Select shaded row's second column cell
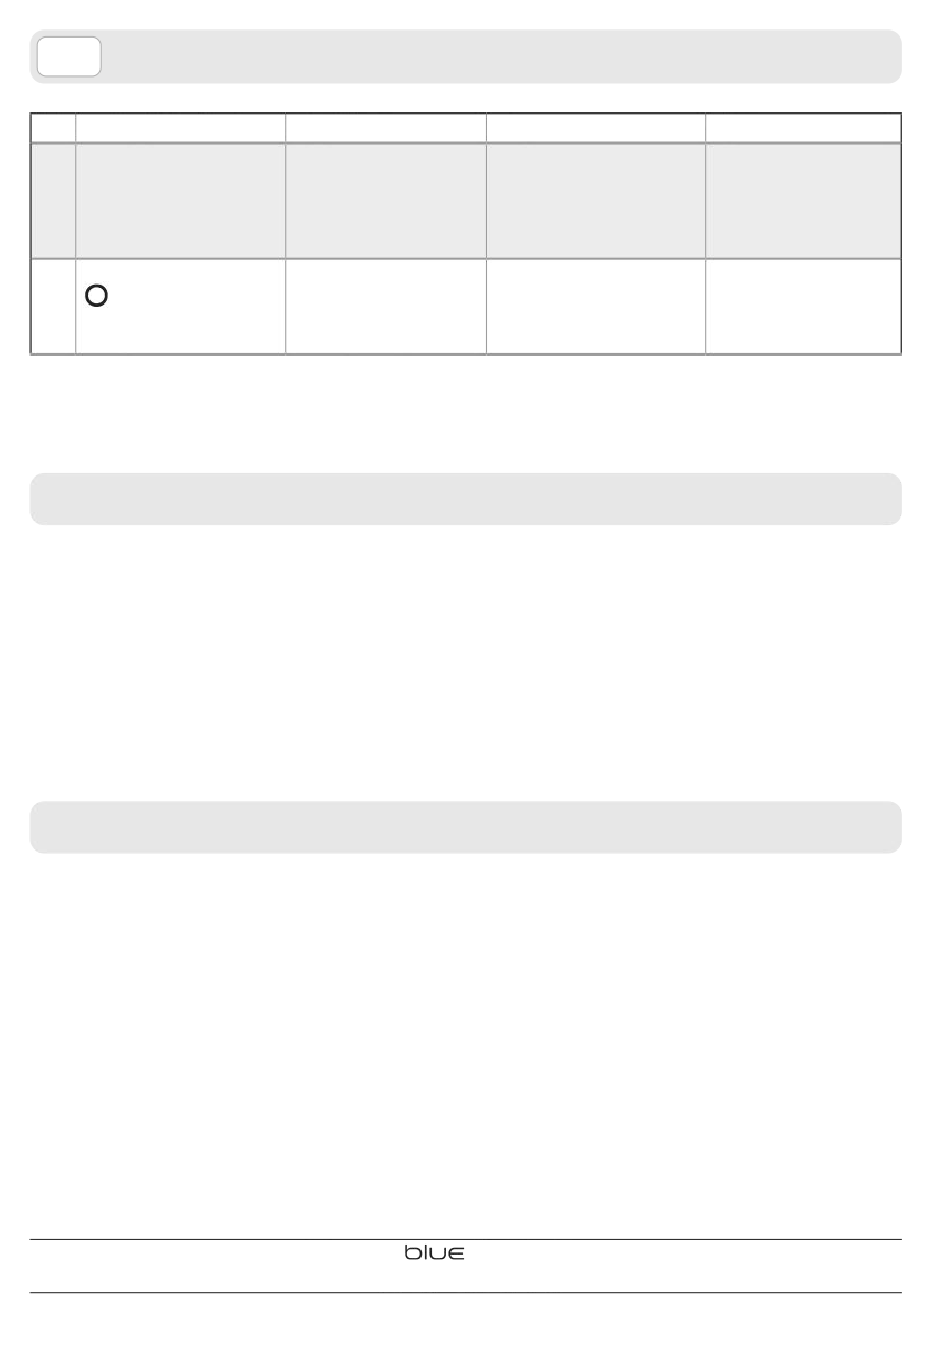The image size is (950, 1357). pyautogui.click(x=180, y=201)
